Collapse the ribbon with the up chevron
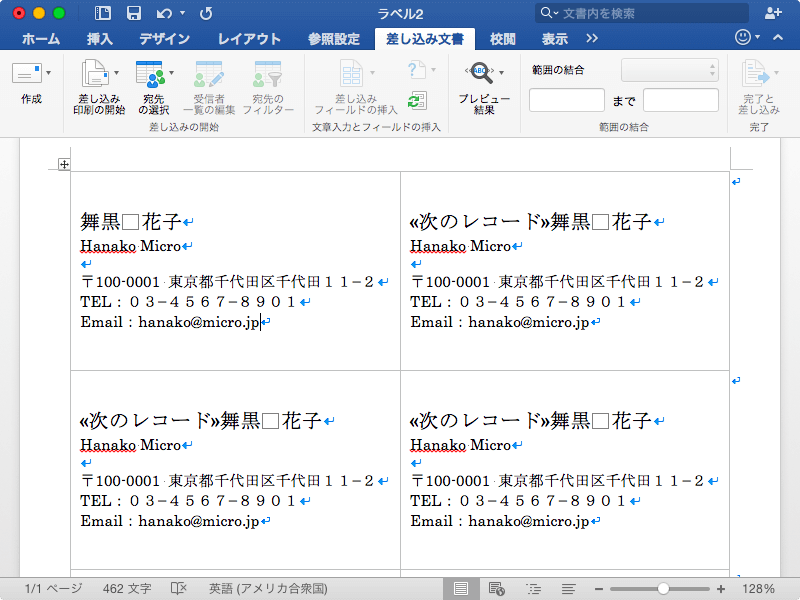This screenshot has width=800, height=600. (778, 37)
